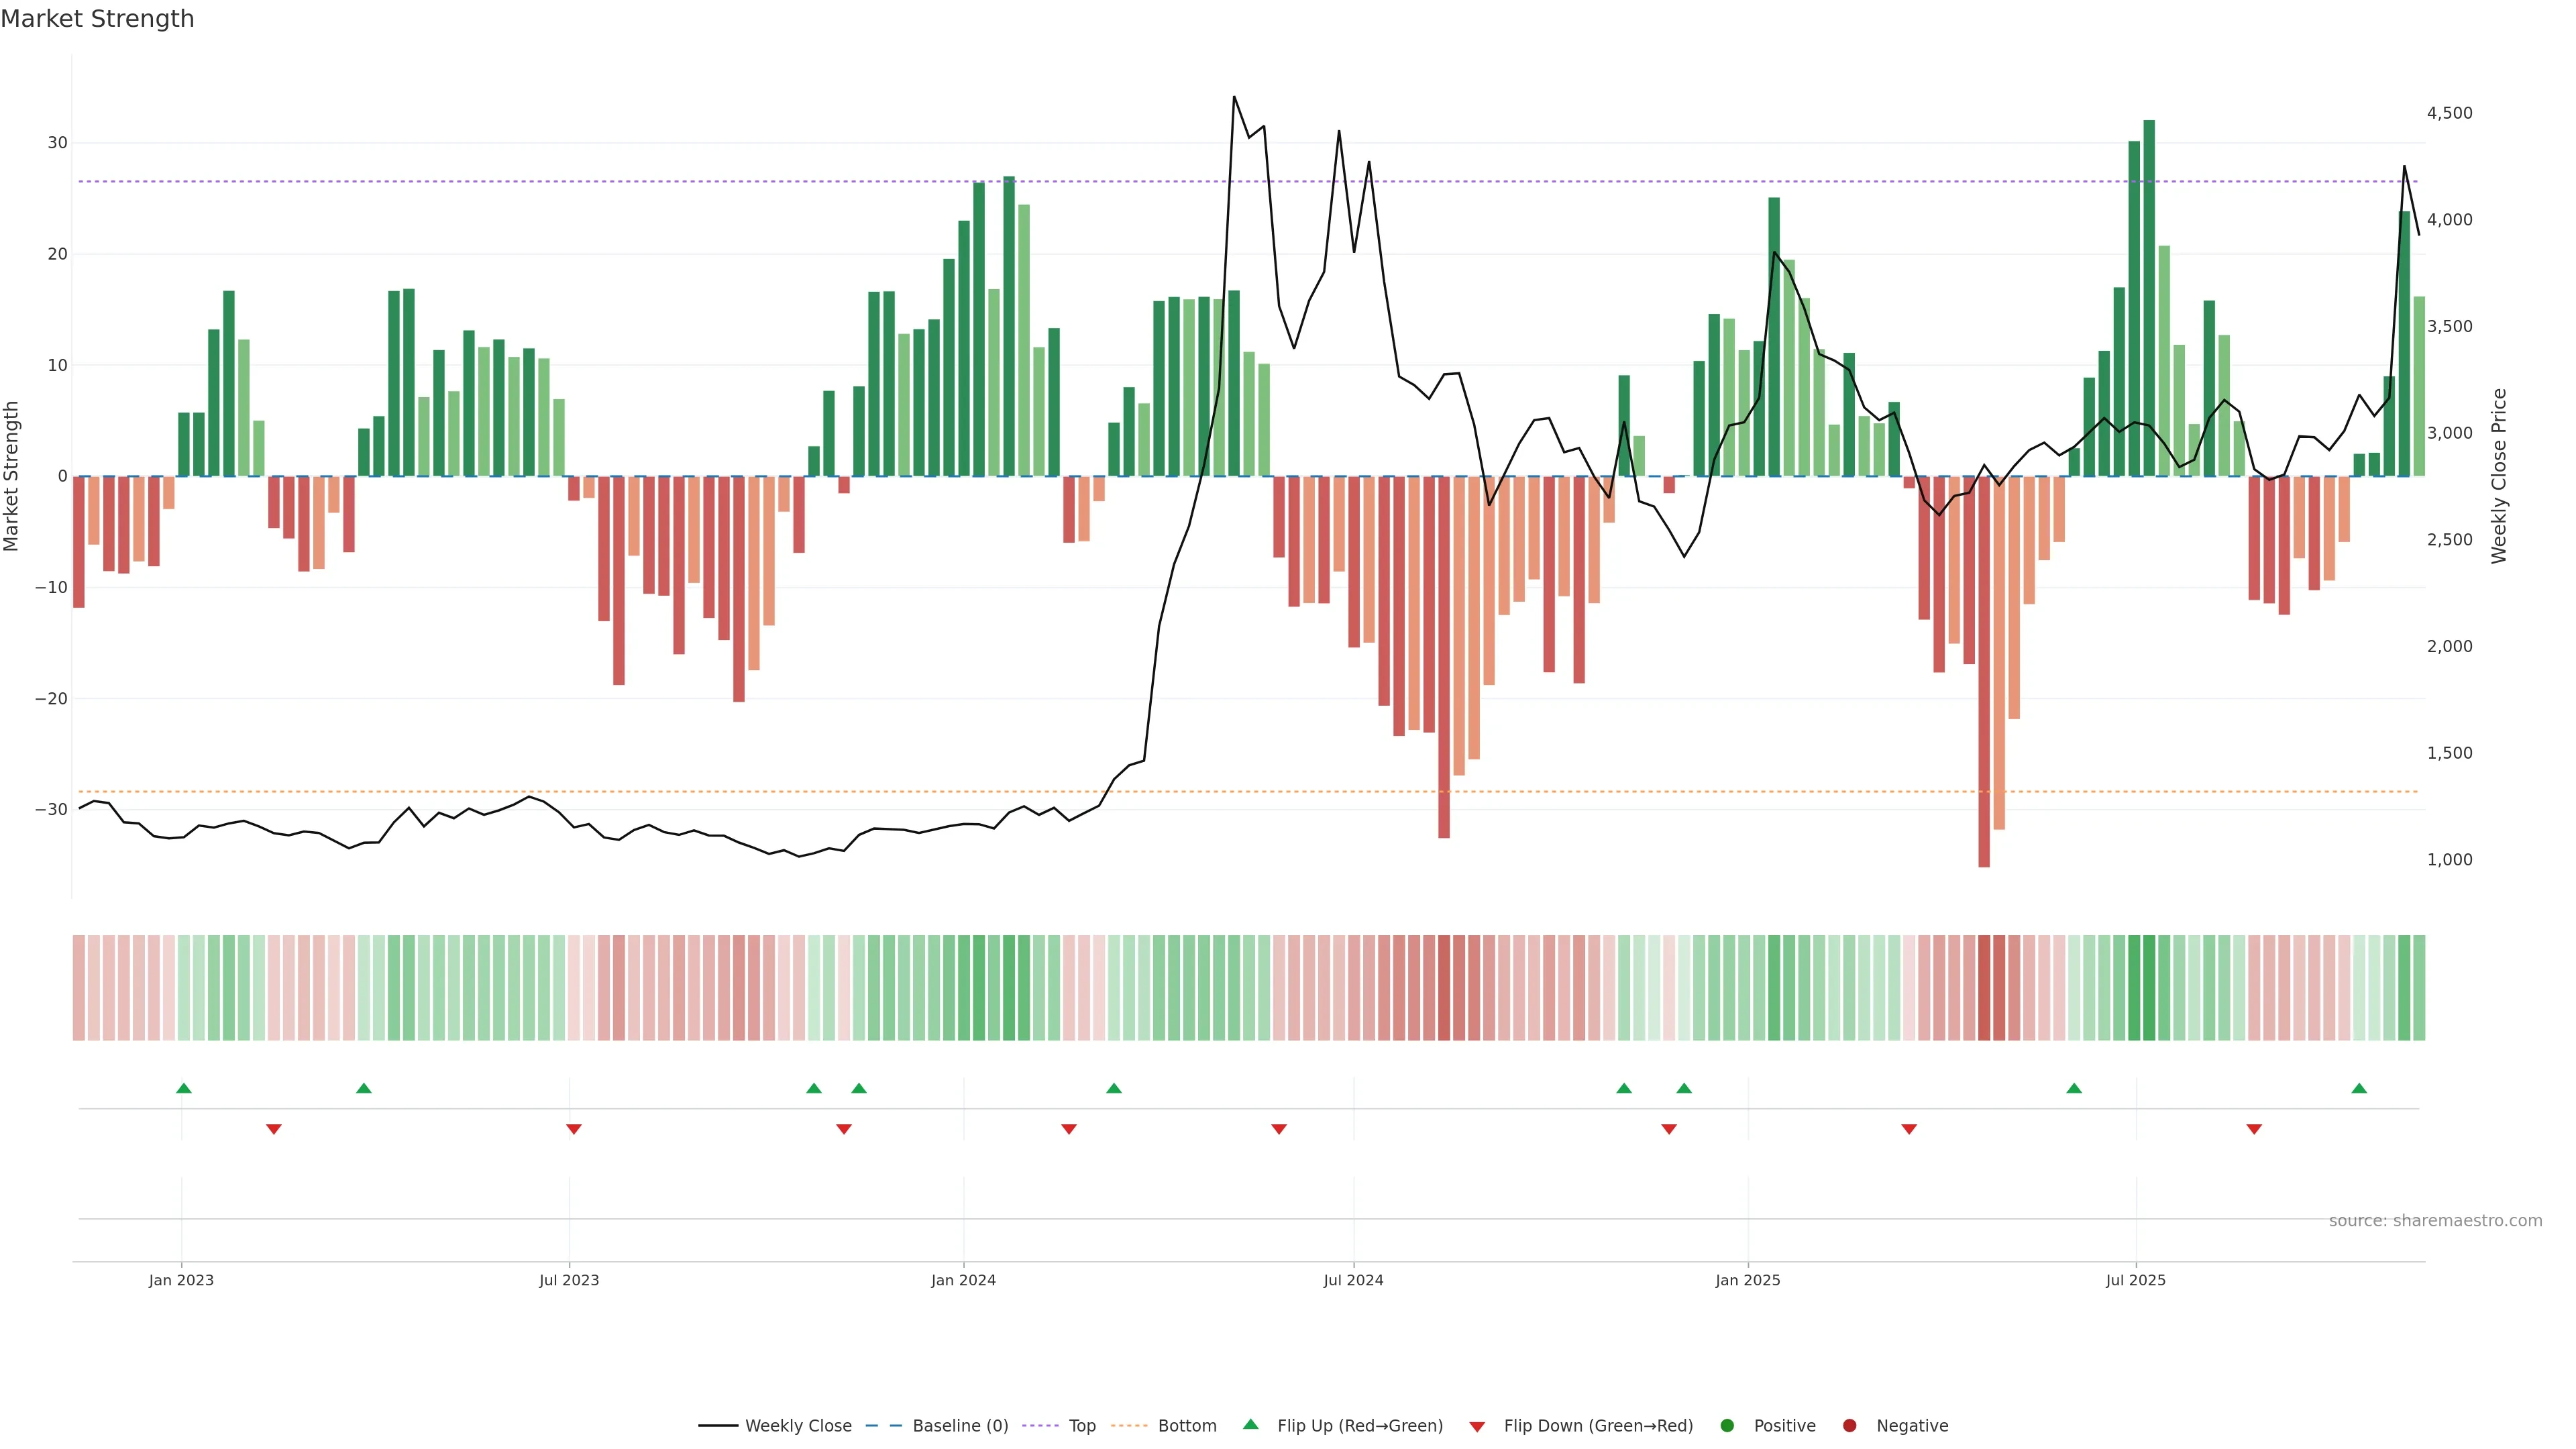Click the Flip Up green triangle legend icon

pos(1250,1424)
